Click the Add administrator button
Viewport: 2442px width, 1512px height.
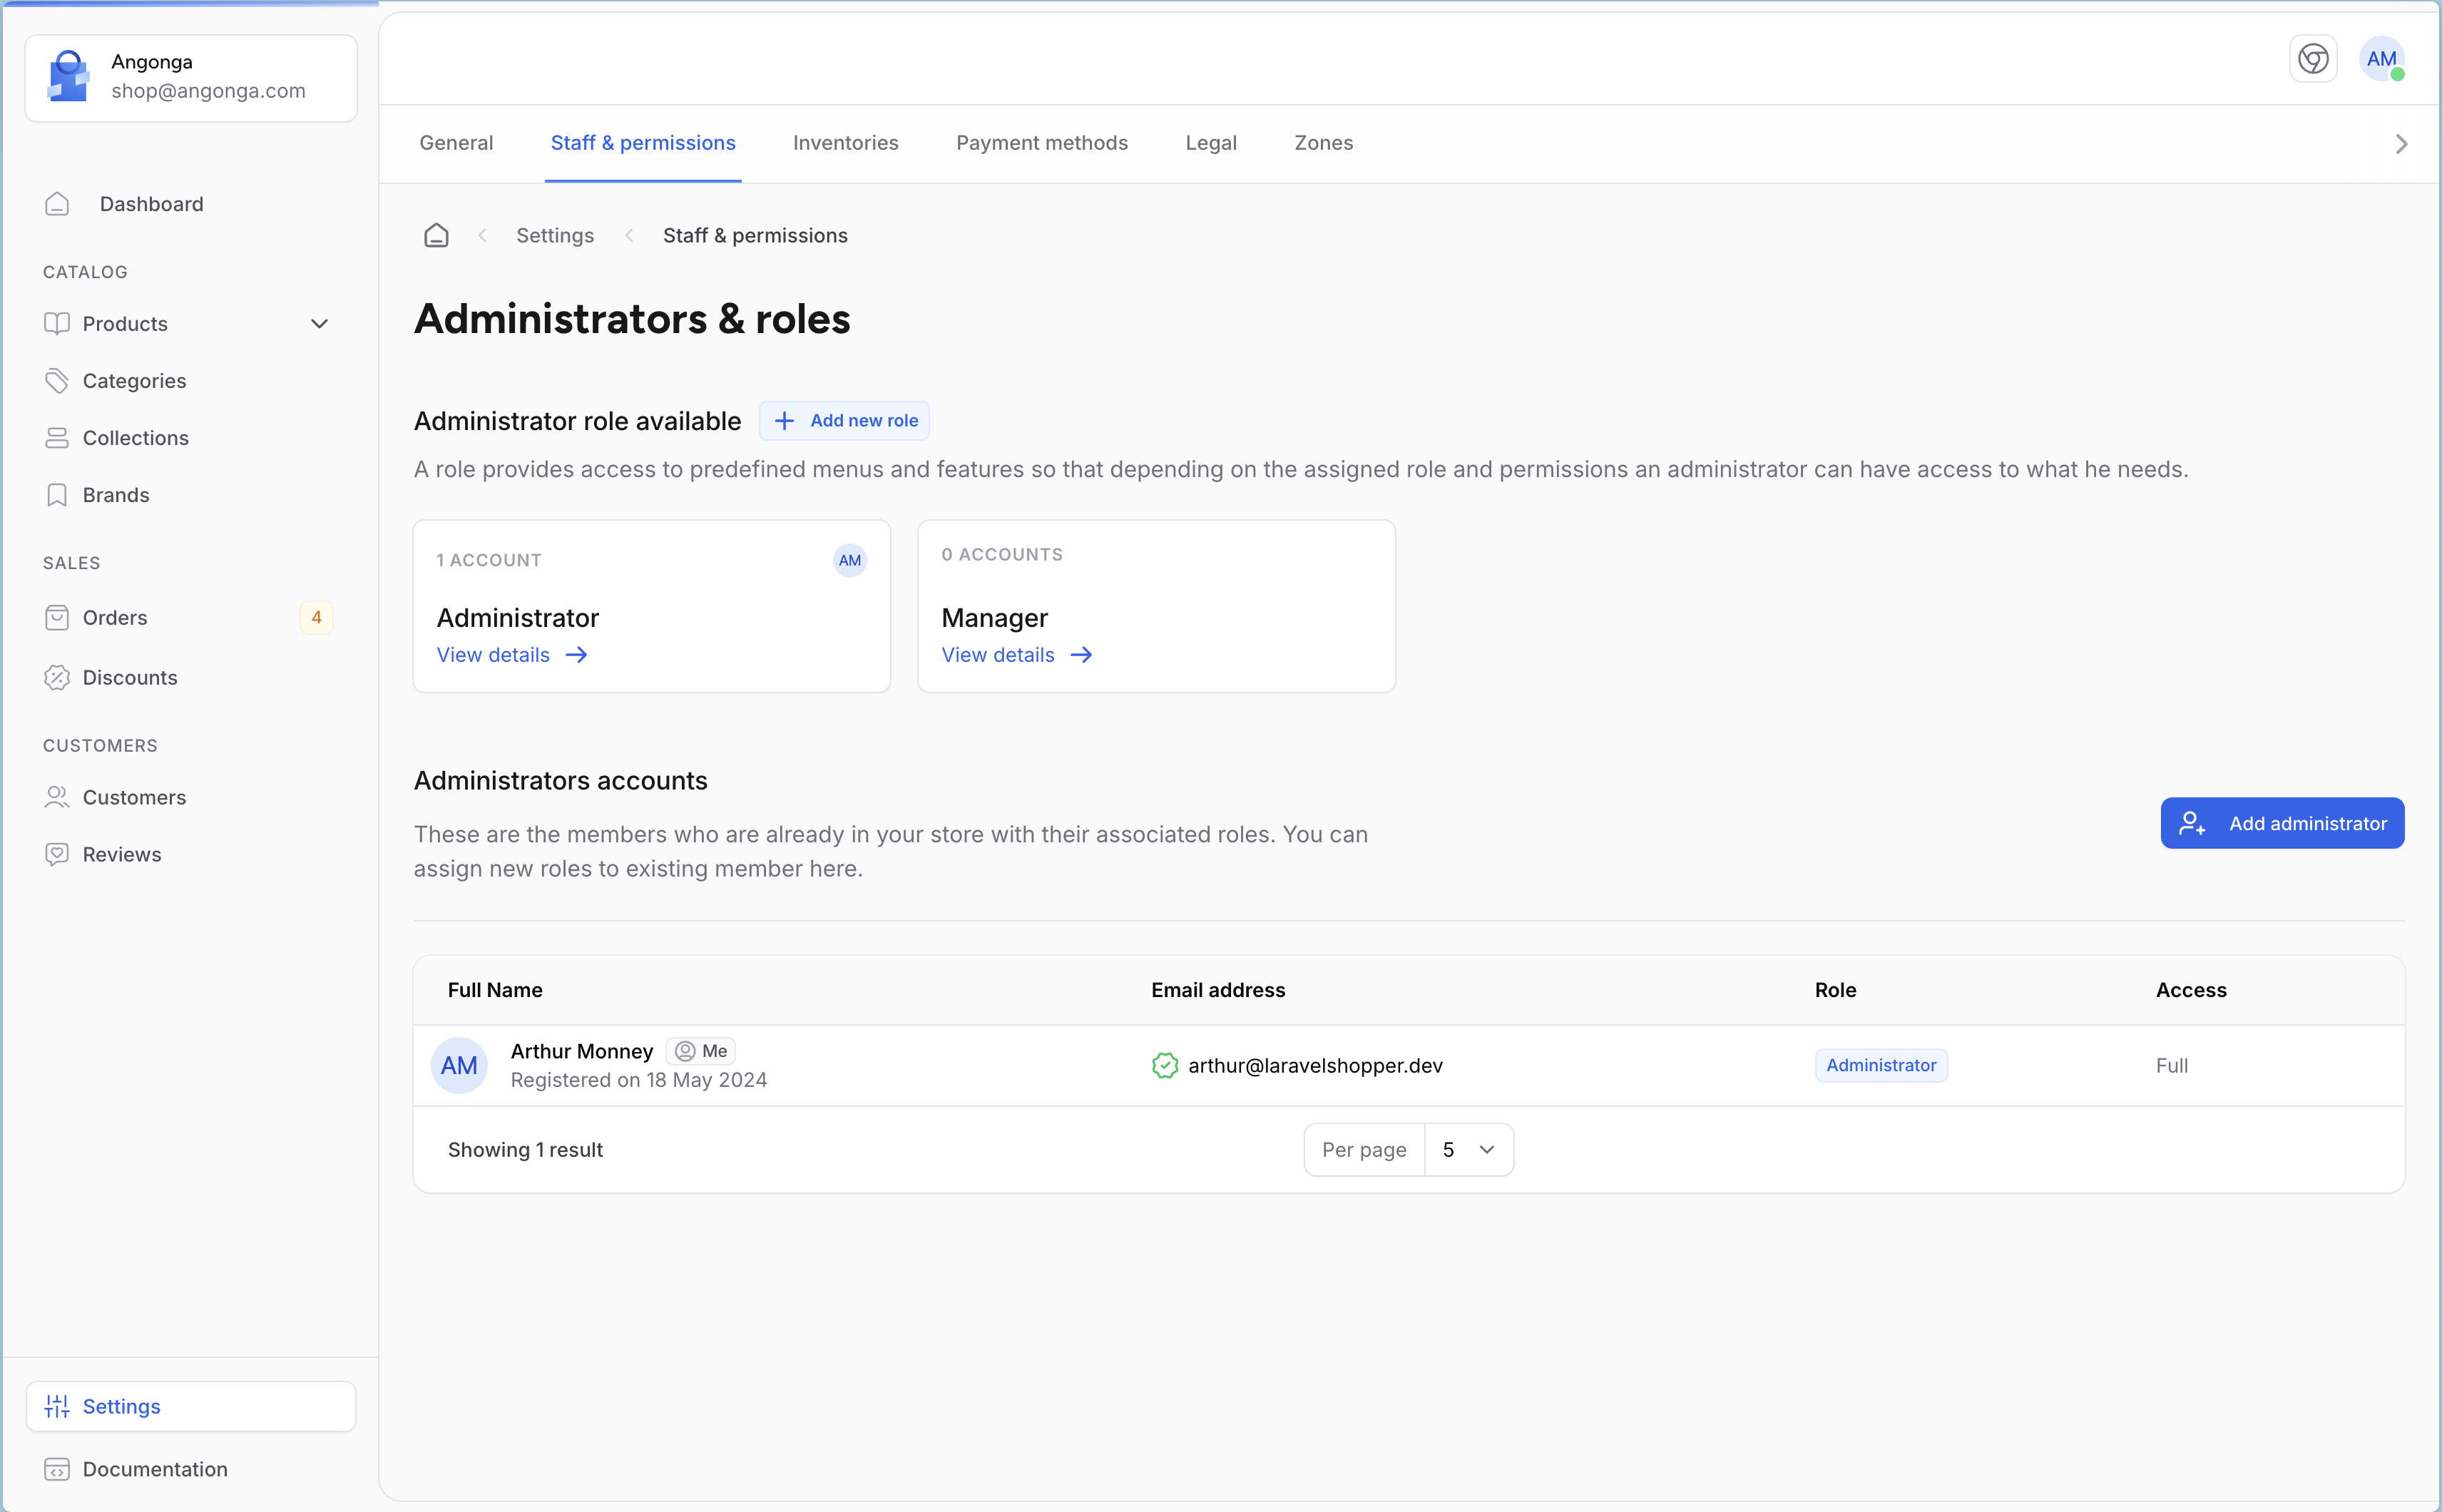pyautogui.click(x=2281, y=823)
